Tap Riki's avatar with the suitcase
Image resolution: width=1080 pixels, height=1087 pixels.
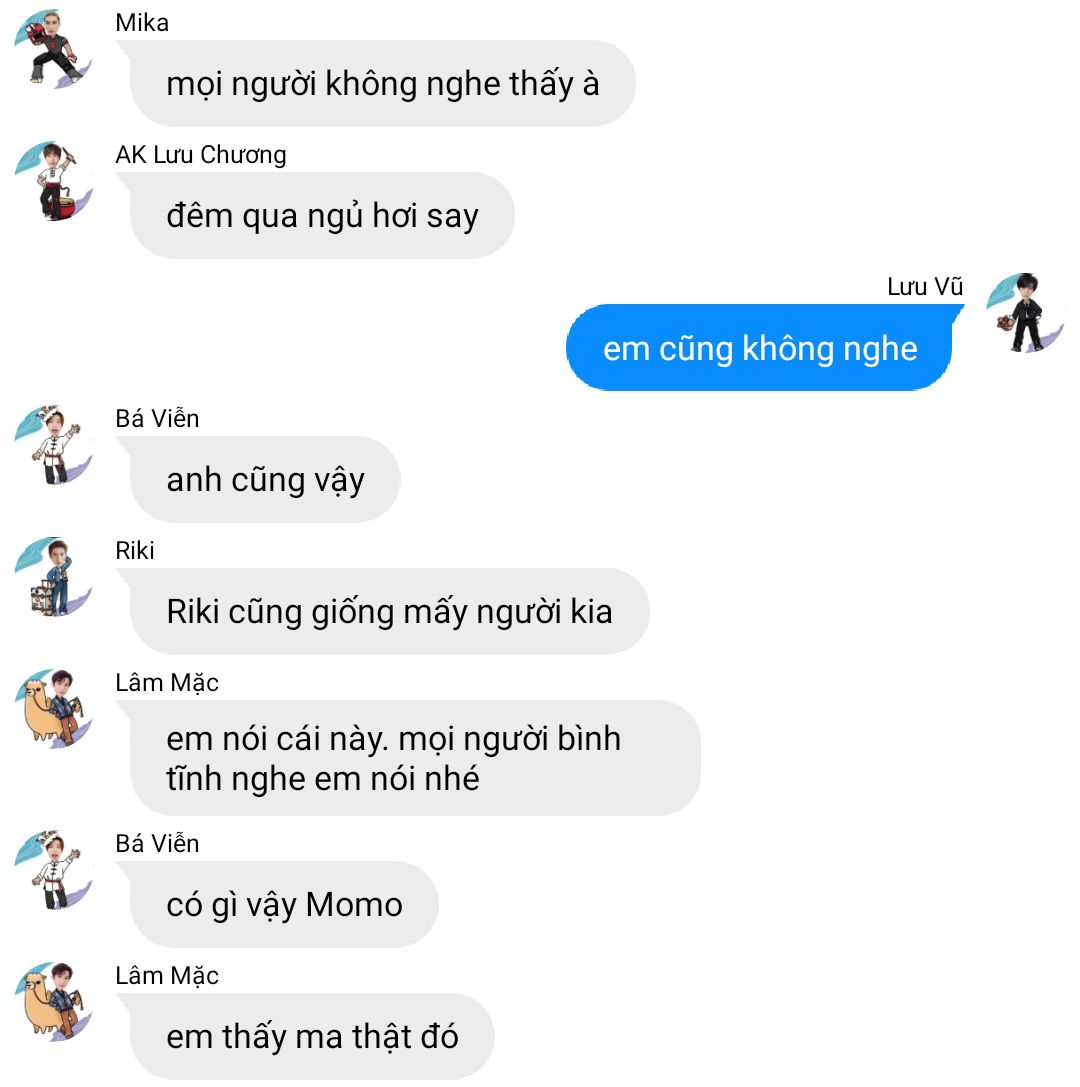(x=53, y=577)
